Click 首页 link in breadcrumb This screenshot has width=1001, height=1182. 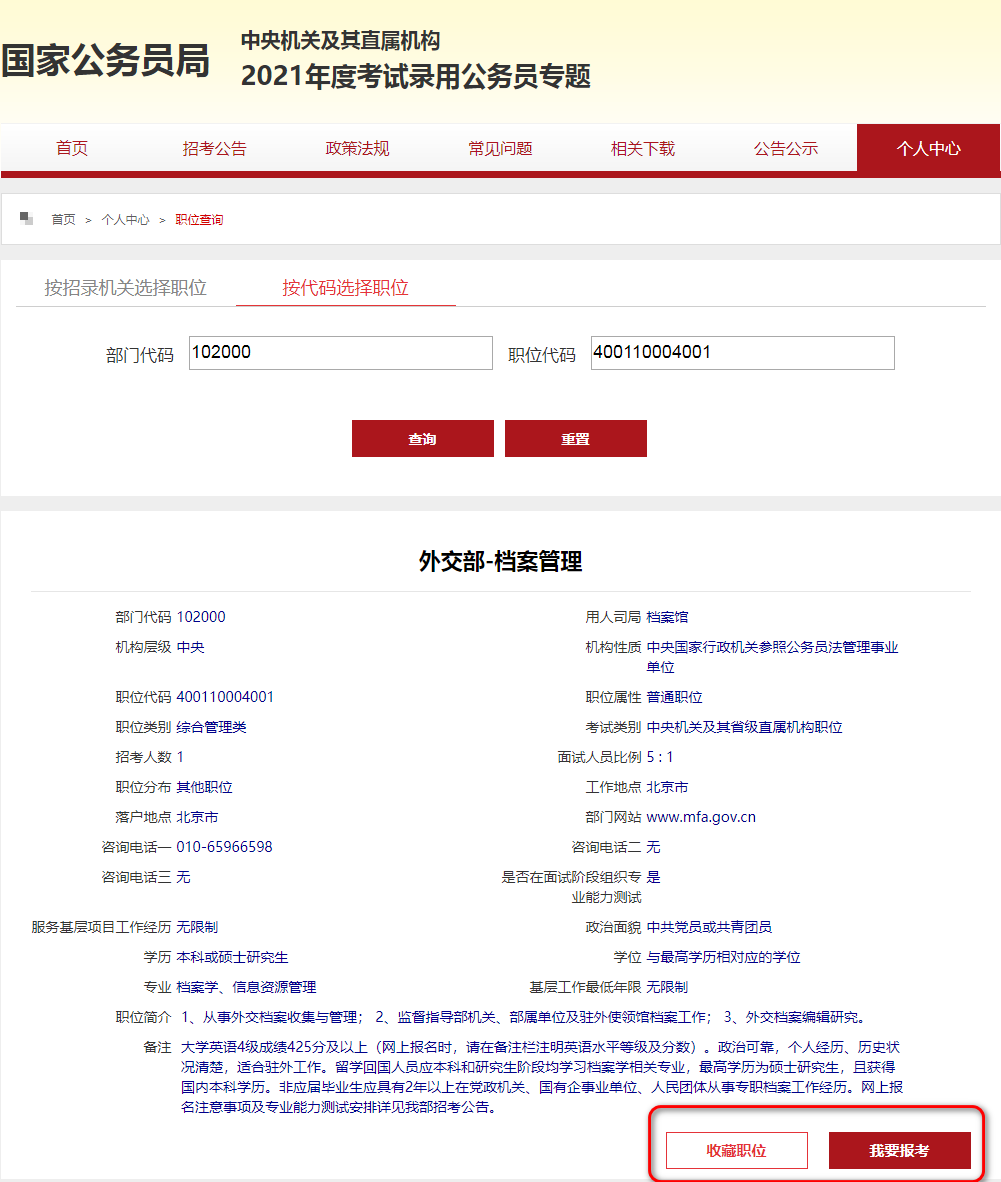click(x=64, y=220)
